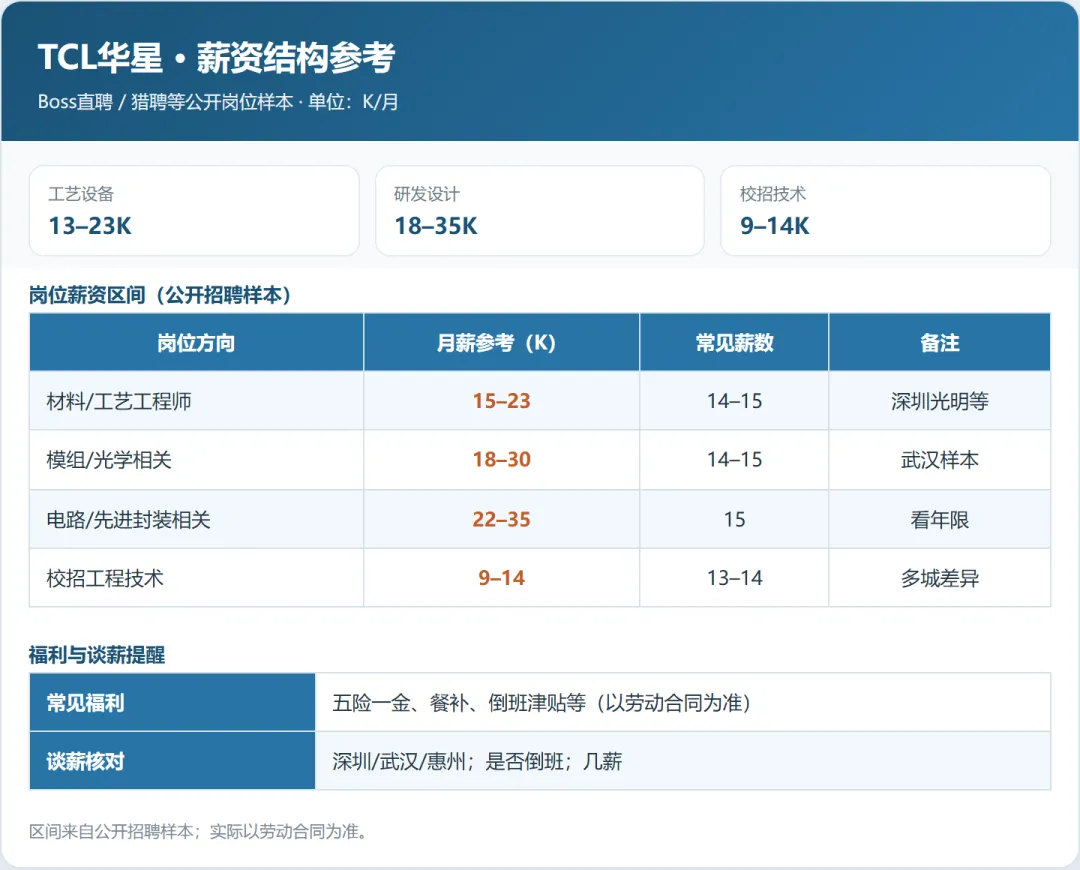
Task: Click 14–15 in the 材料/工艺工程师 row
Action: coord(734,402)
